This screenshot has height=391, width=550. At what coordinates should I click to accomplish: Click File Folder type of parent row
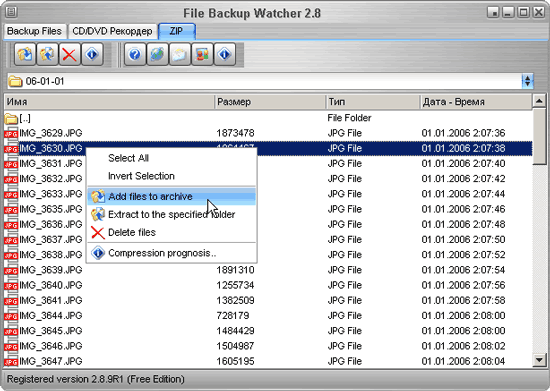[x=349, y=118]
